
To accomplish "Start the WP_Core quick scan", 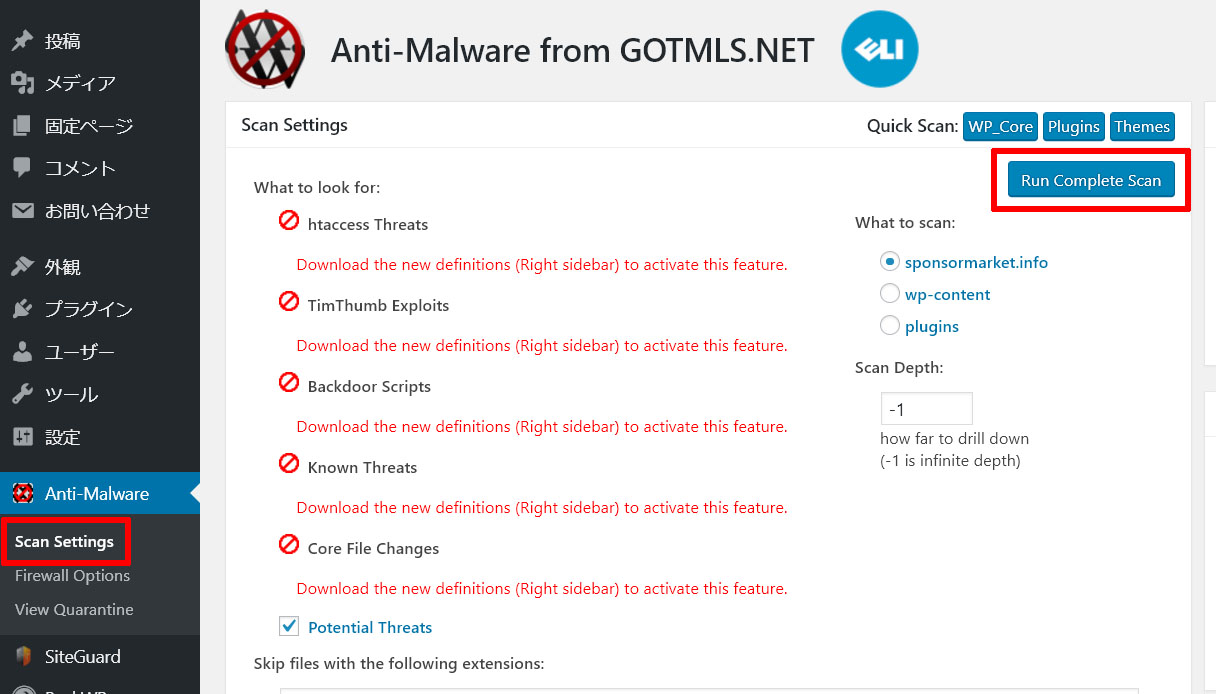I will [x=1000, y=126].
